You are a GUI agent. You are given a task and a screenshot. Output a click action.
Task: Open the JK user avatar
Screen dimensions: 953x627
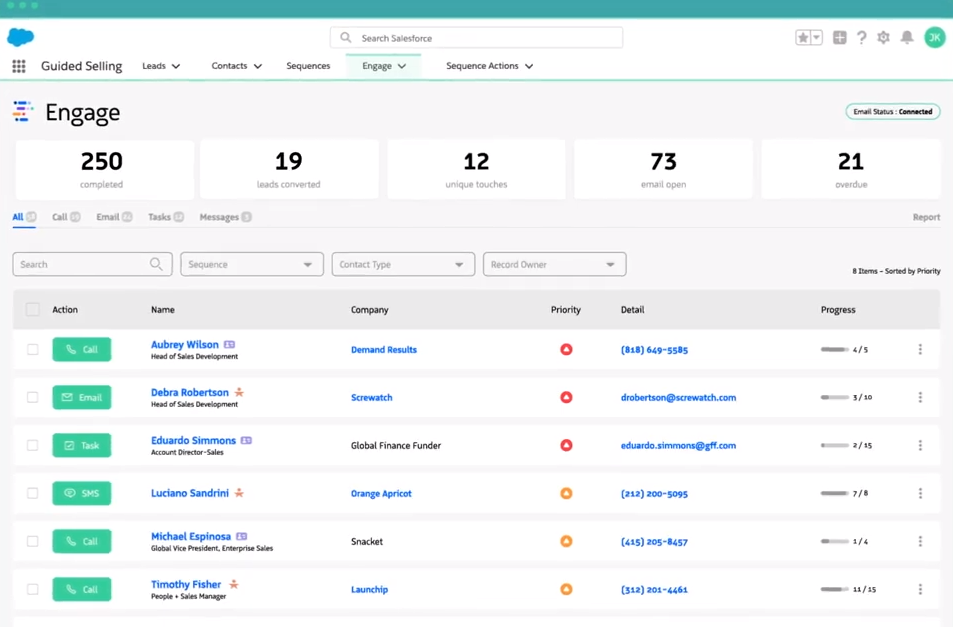tap(934, 38)
